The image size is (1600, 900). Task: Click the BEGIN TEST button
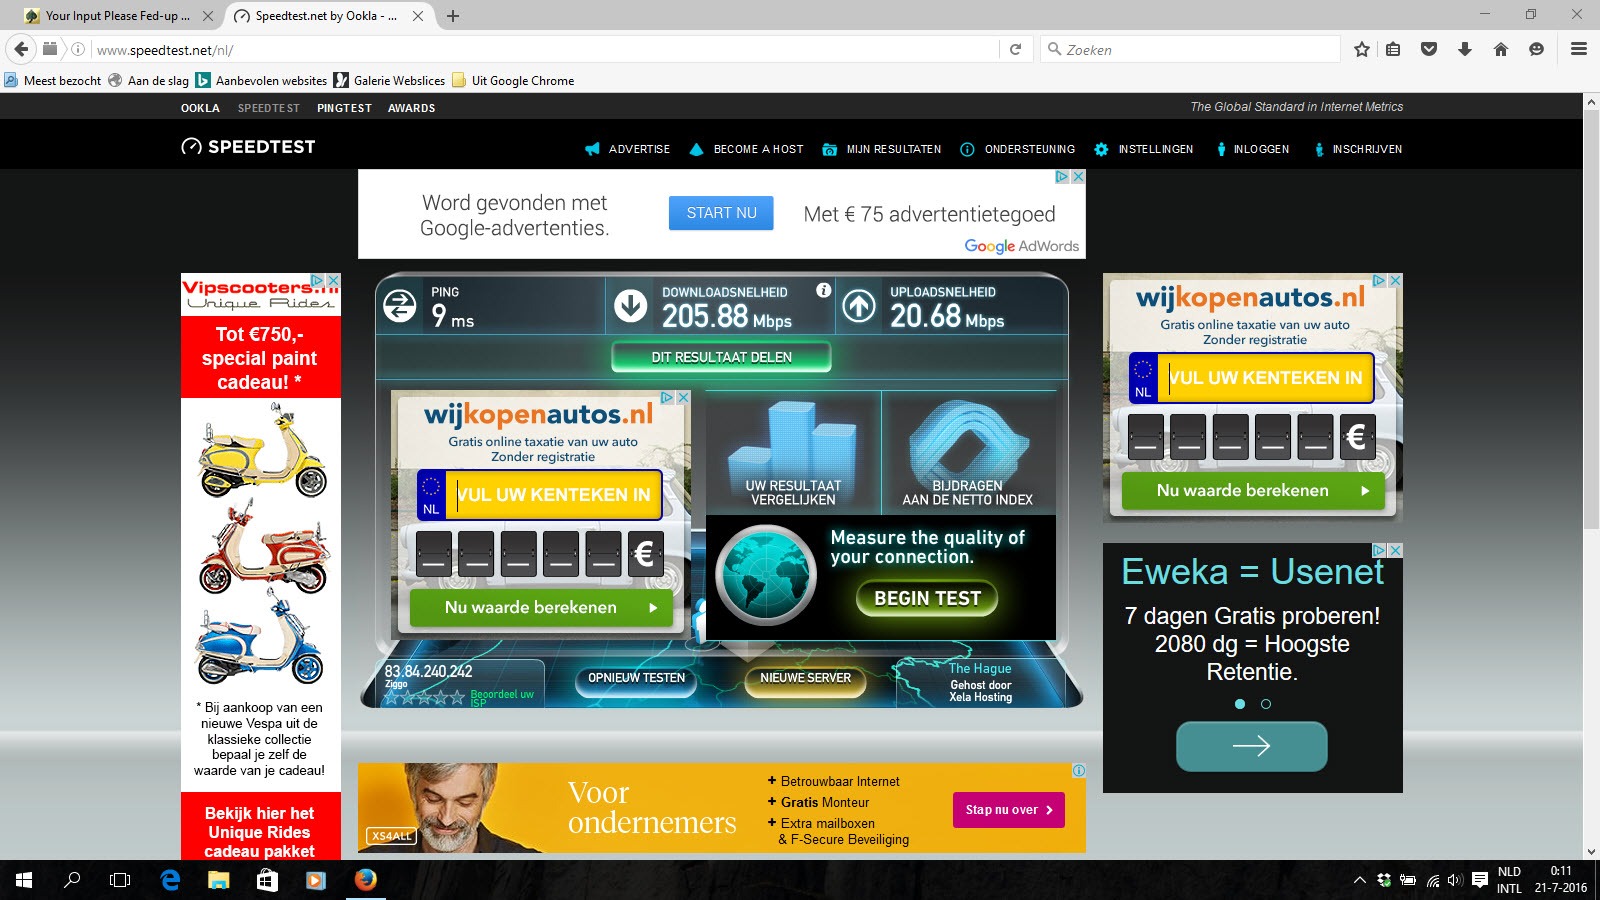click(x=928, y=598)
